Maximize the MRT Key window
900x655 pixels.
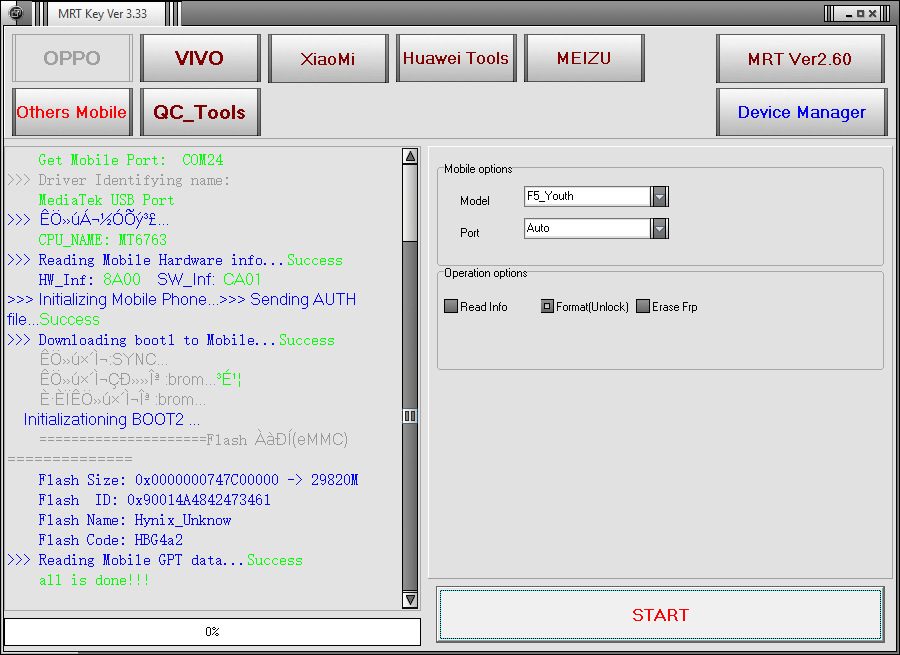(x=860, y=14)
